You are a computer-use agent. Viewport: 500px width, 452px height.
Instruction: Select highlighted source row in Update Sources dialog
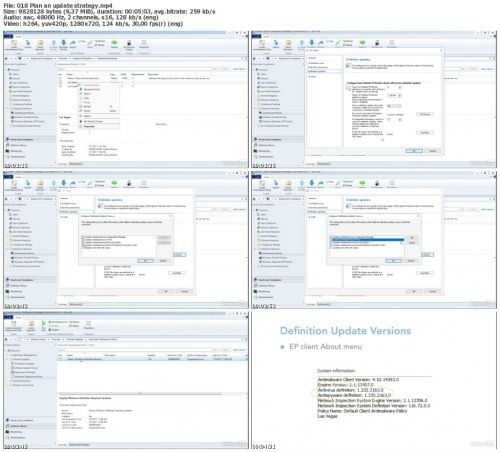tap(367, 240)
